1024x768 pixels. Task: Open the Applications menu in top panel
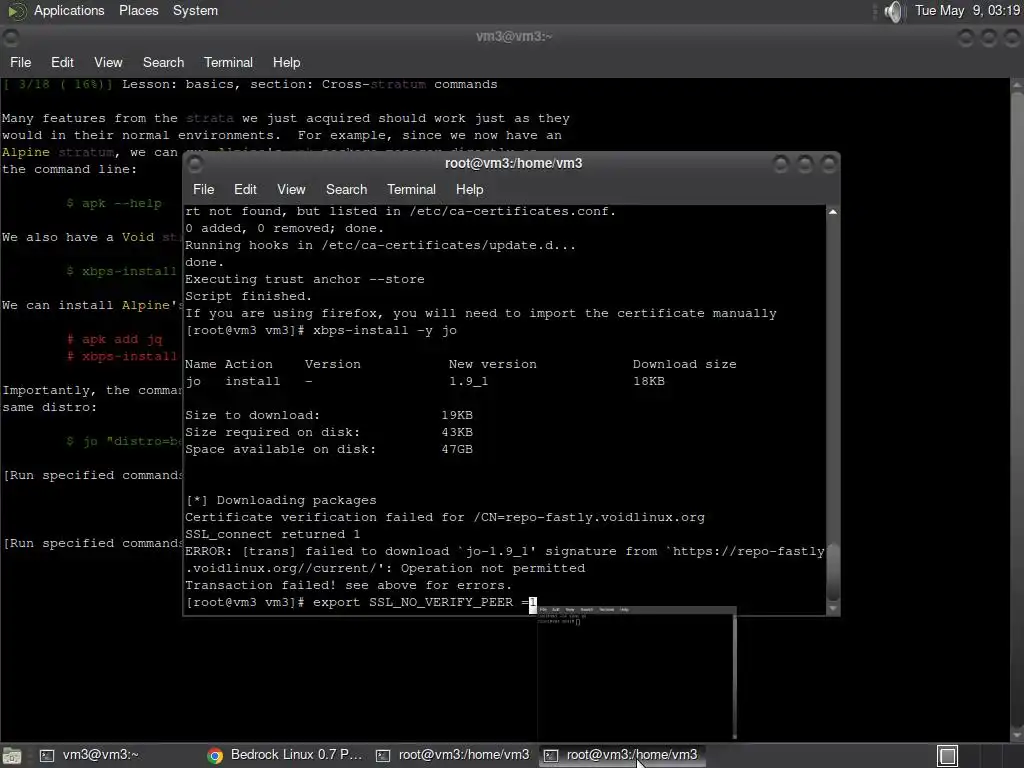point(69,10)
